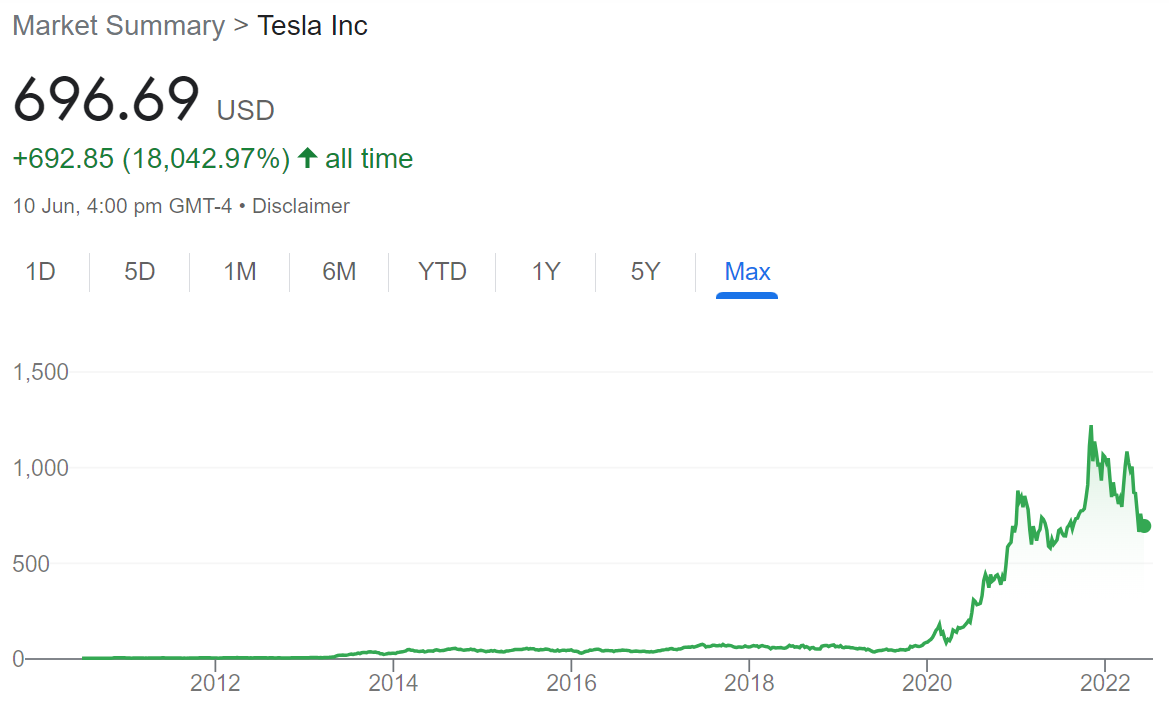This screenshot has height=711, width=1169.
Task: Click the 2012 label on the time axis
Action: [215, 683]
